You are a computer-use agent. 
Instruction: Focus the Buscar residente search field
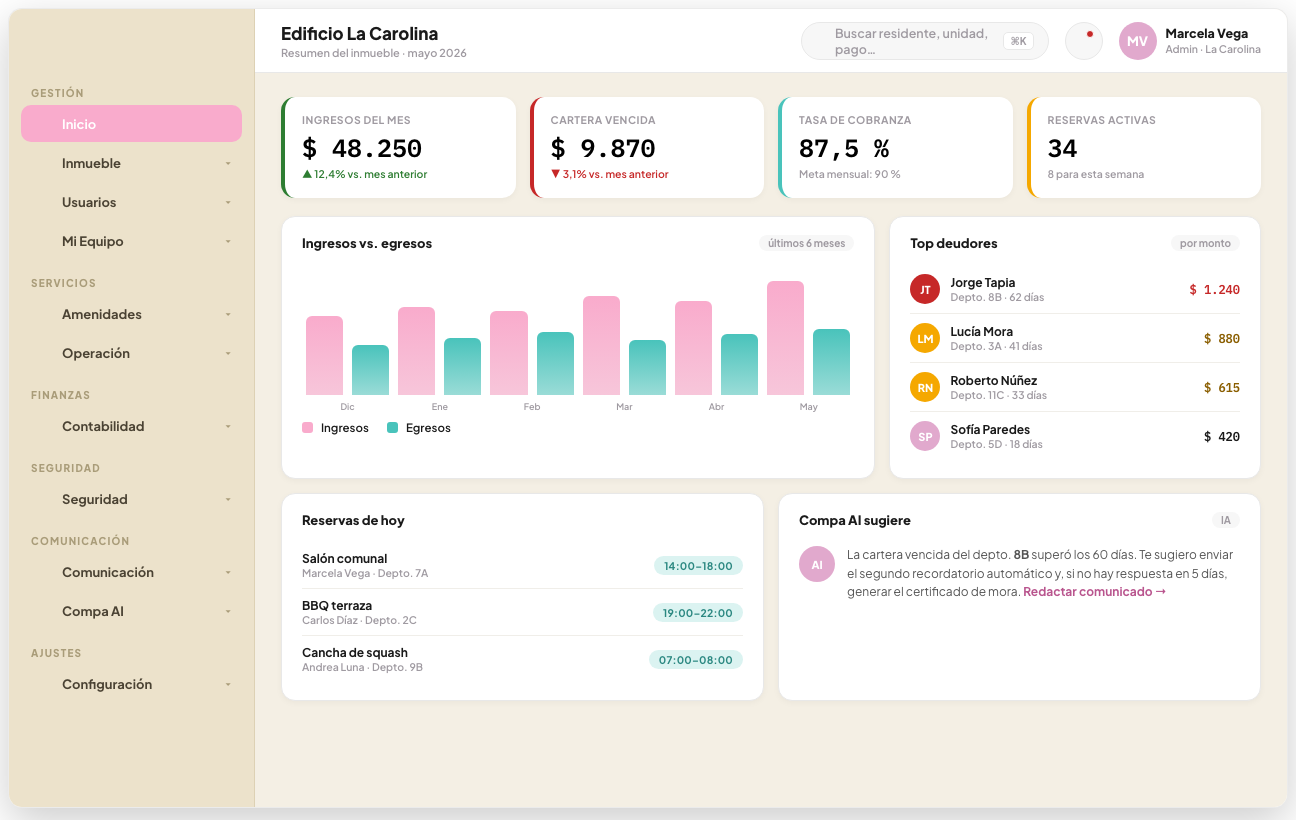point(925,41)
